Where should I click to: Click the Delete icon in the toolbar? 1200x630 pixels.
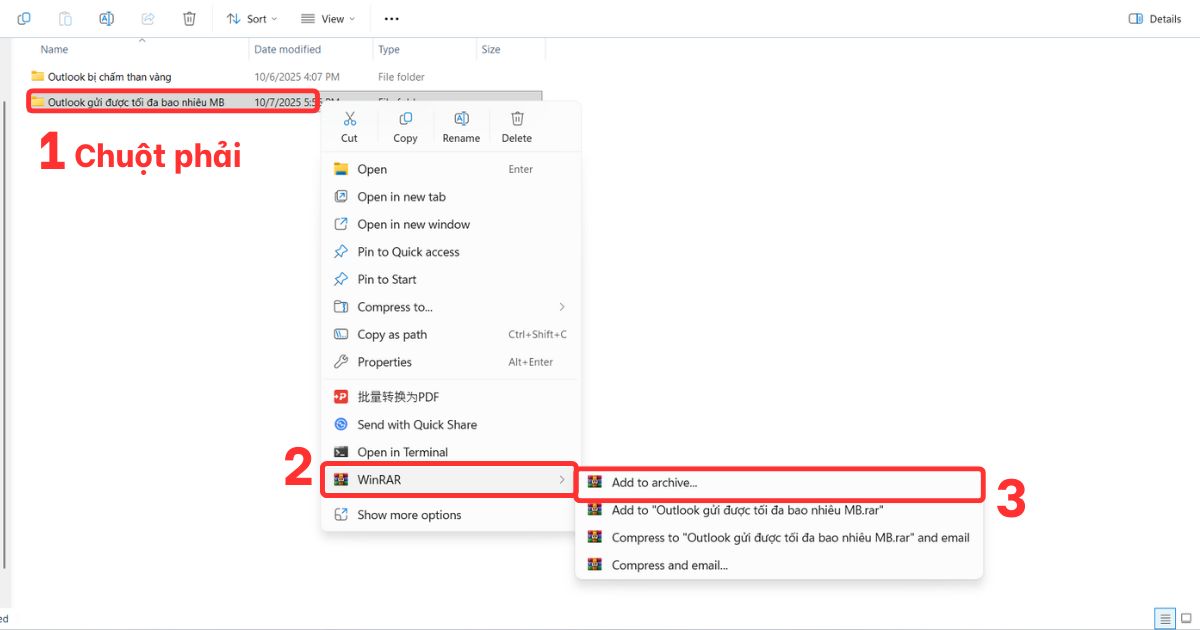pos(189,18)
